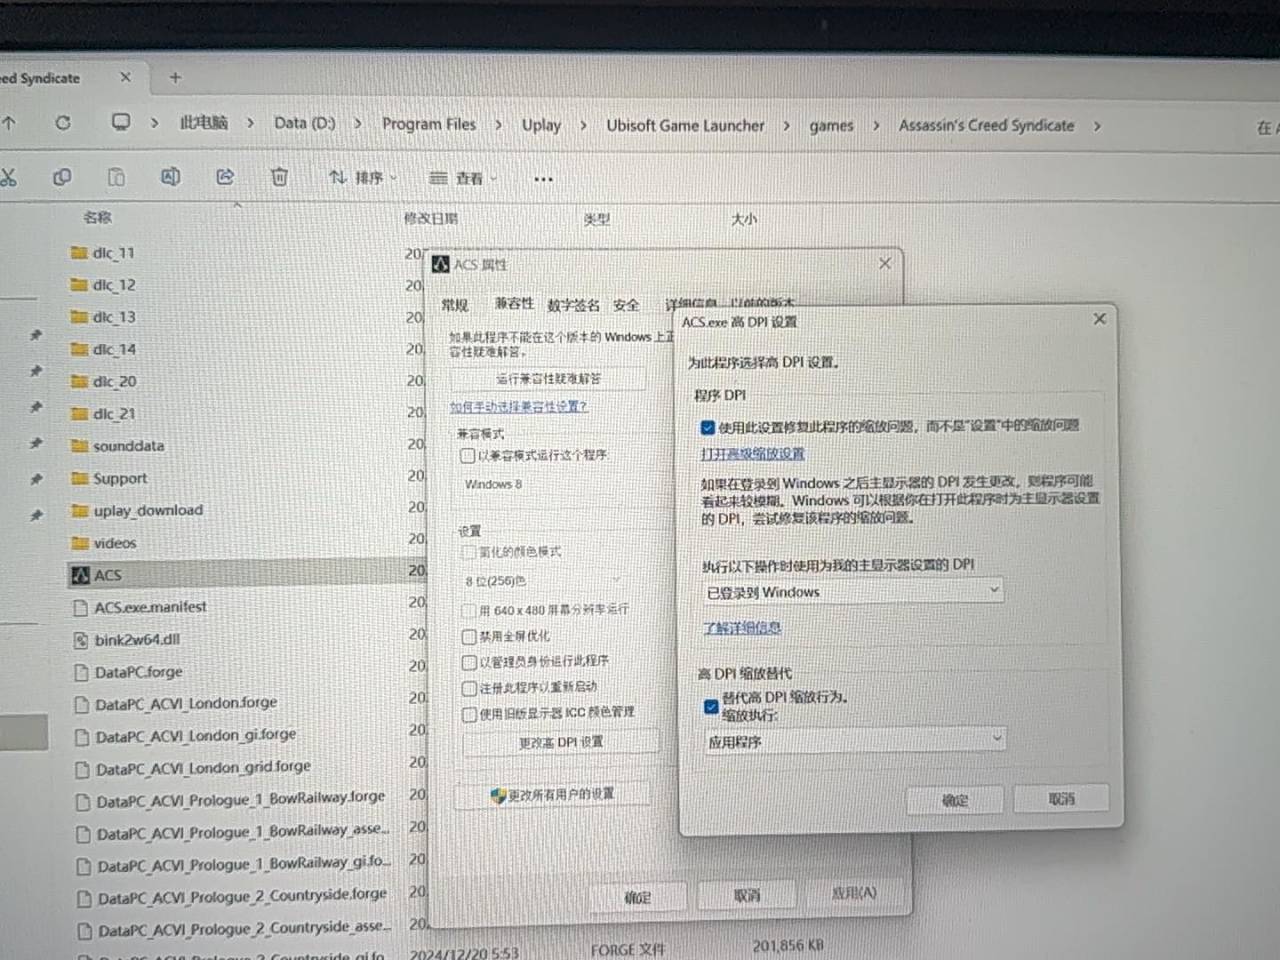Open the 应用程序 scaling dropdown
1280x960 pixels.
coord(855,741)
